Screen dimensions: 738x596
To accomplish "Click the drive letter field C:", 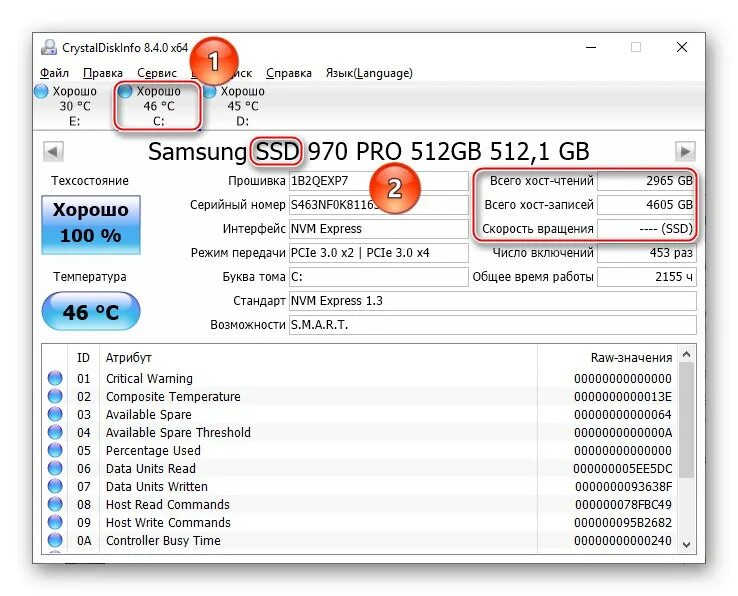I will (378, 277).
